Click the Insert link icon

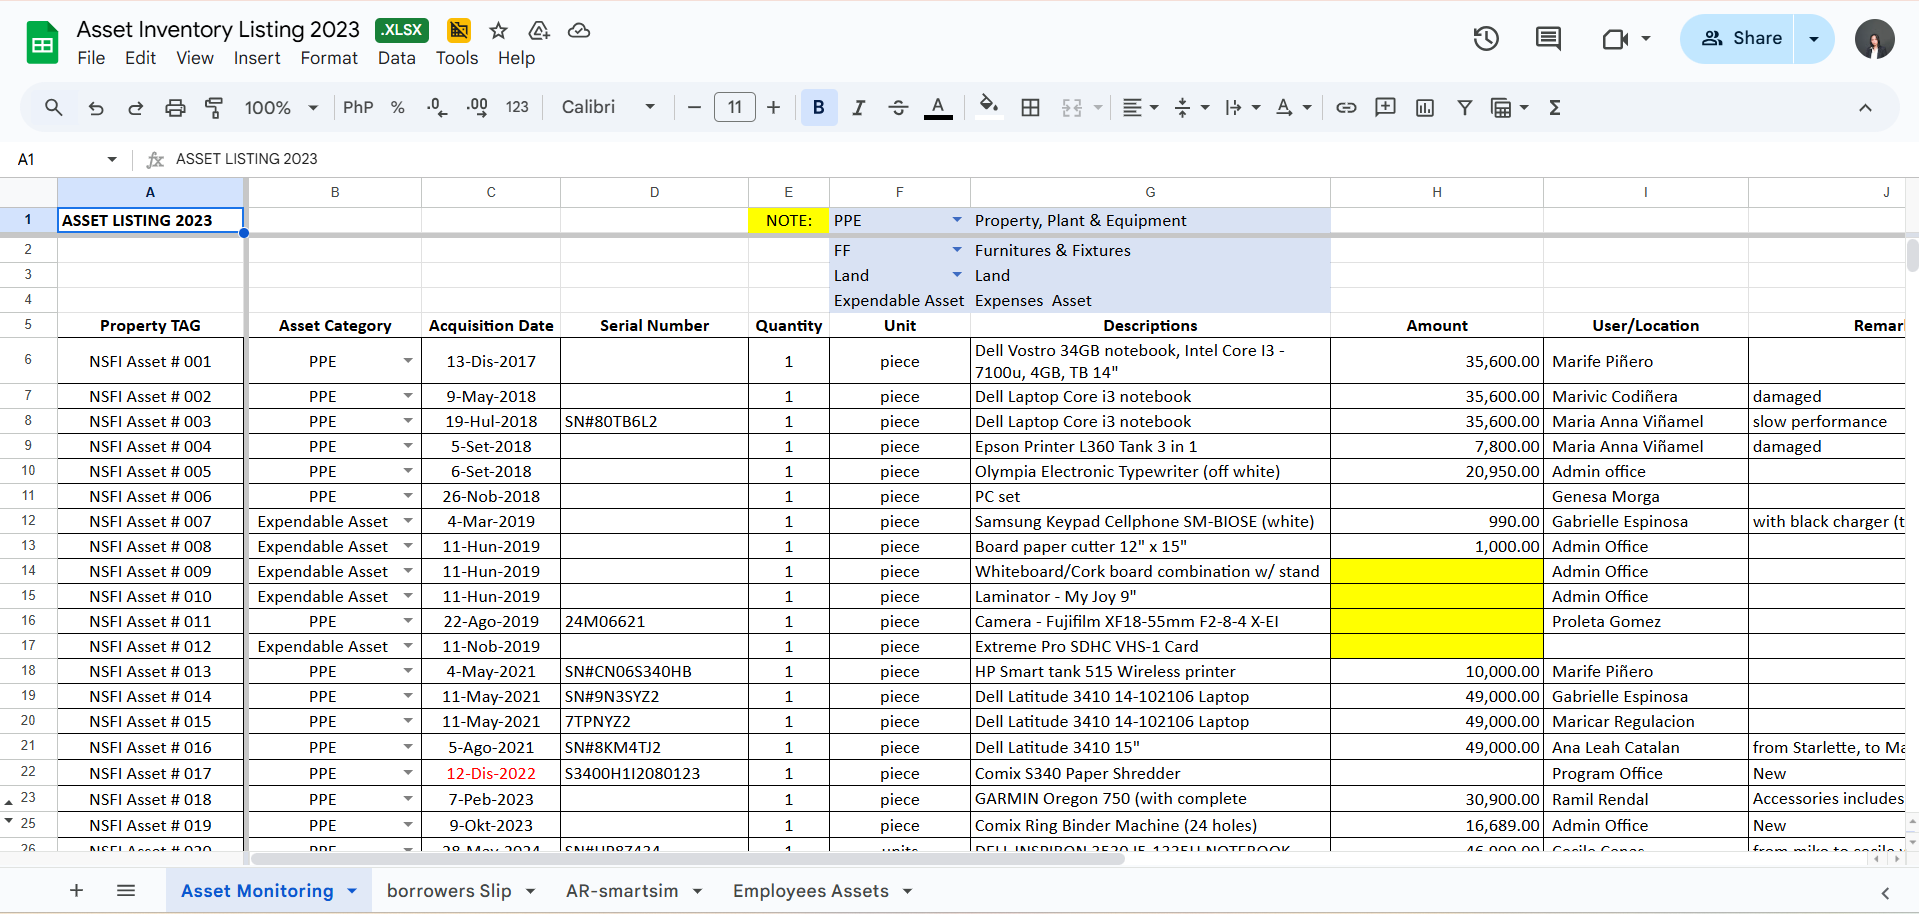click(1346, 108)
